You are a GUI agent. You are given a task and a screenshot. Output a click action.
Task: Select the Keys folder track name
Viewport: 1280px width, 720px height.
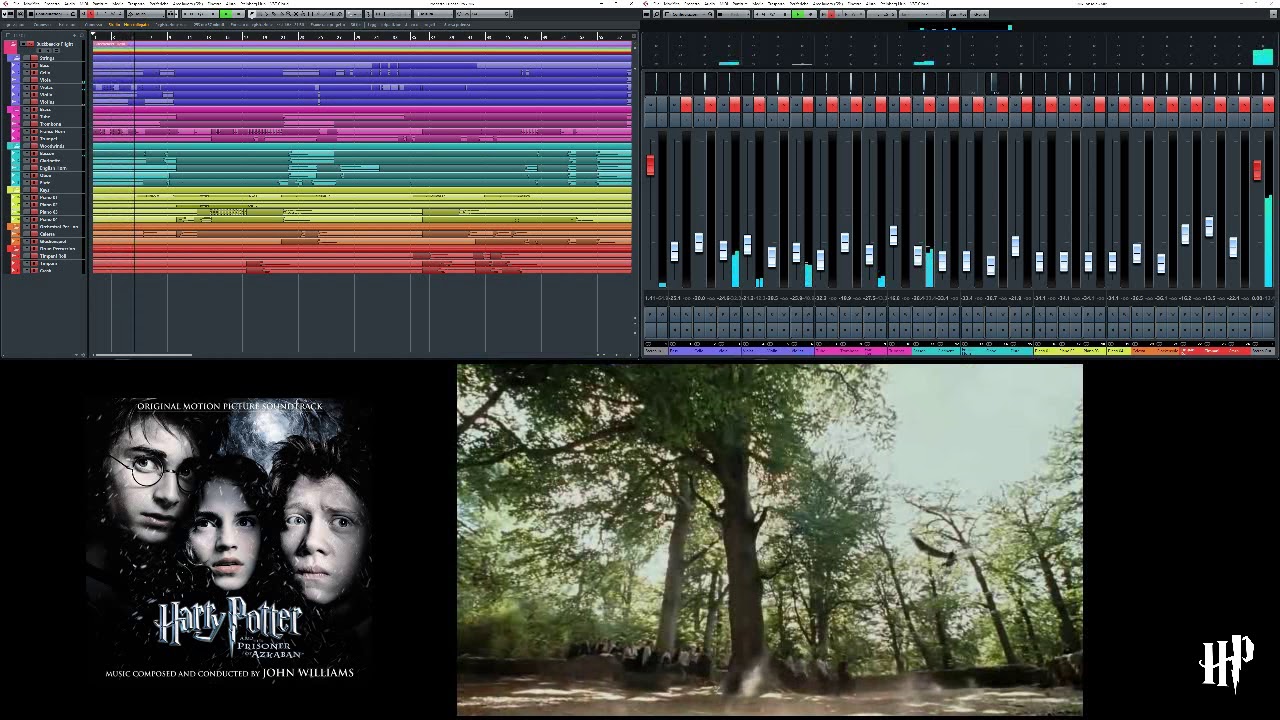pos(44,190)
